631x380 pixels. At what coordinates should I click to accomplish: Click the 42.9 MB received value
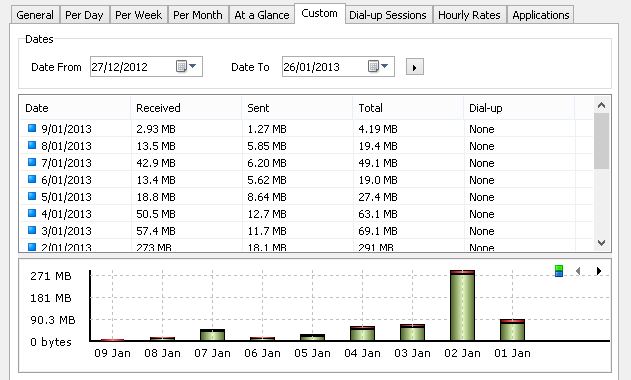(x=156, y=163)
